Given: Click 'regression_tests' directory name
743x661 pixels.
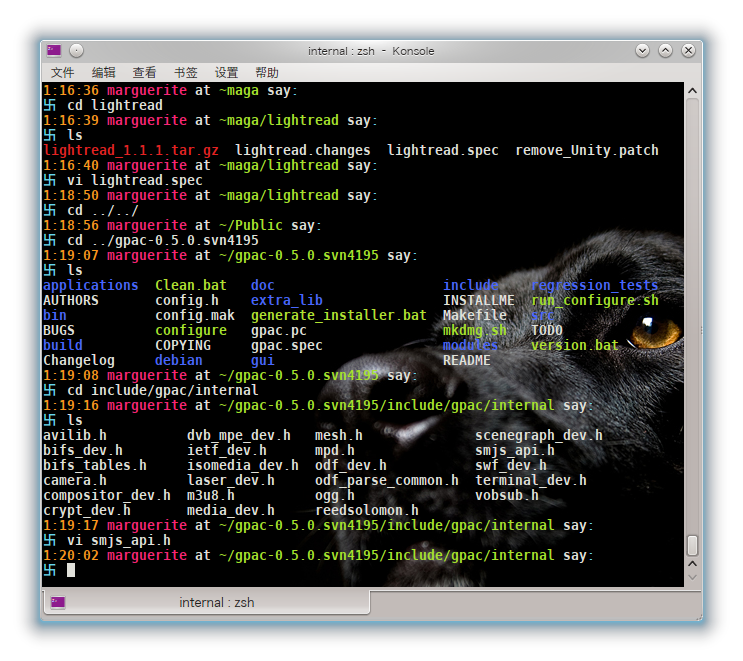Looking at the screenshot, I should (595, 285).
